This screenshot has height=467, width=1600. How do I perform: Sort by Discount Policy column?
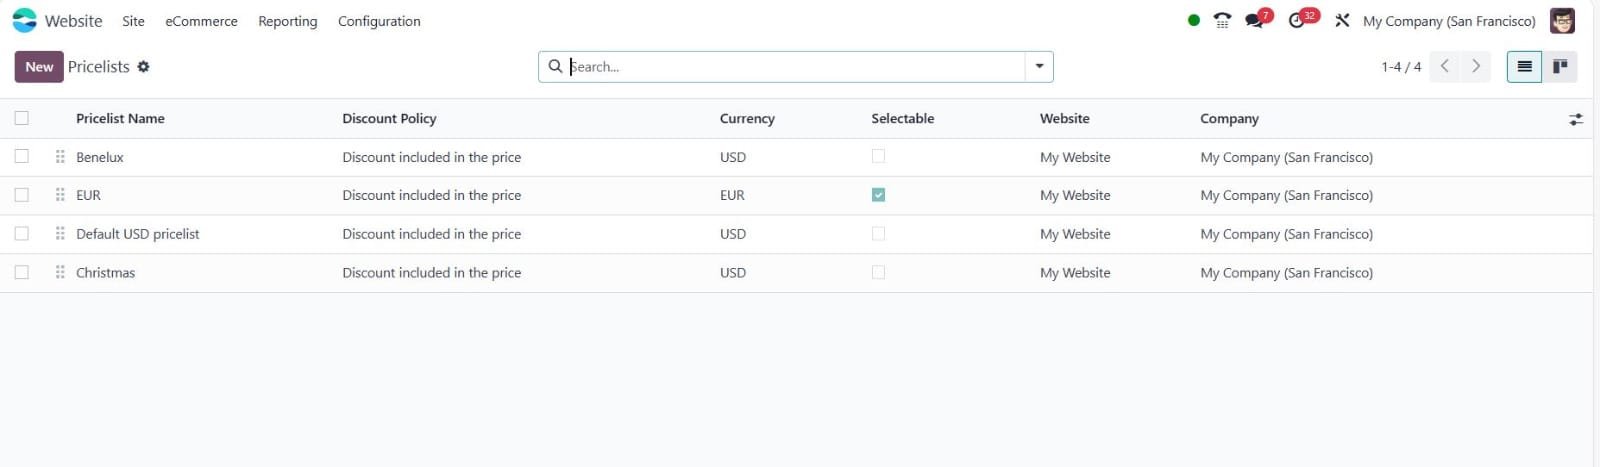point(389,118)
